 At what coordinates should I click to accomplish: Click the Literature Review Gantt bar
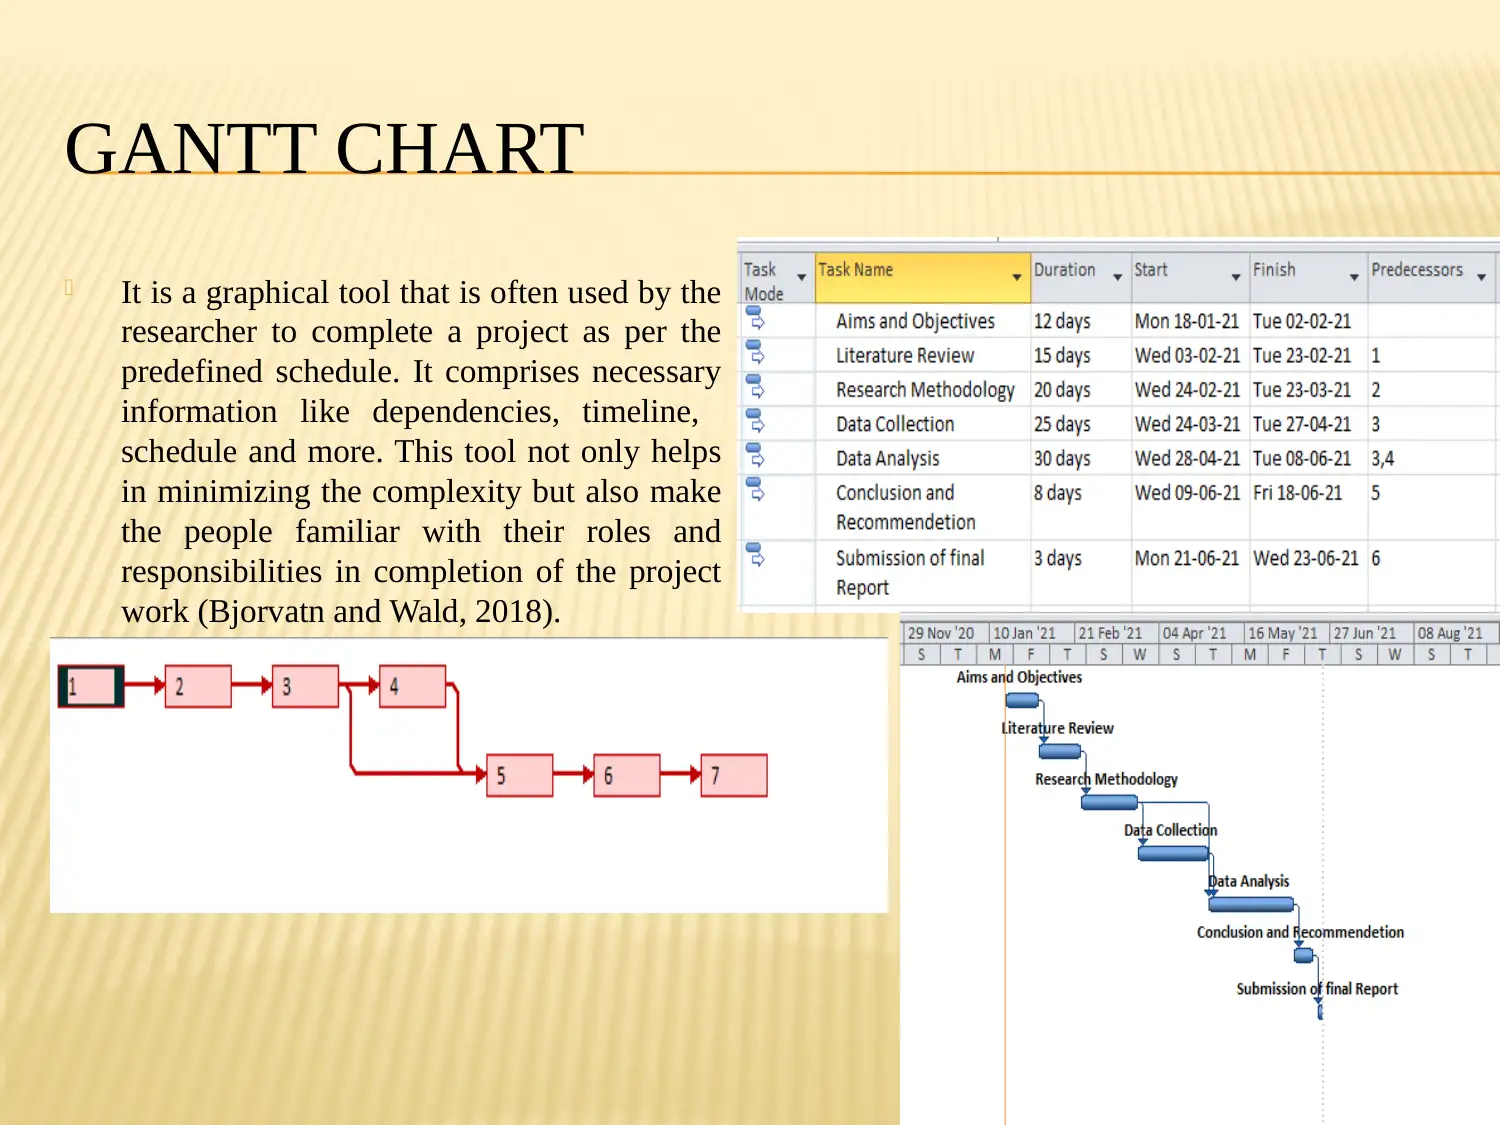1060,751
